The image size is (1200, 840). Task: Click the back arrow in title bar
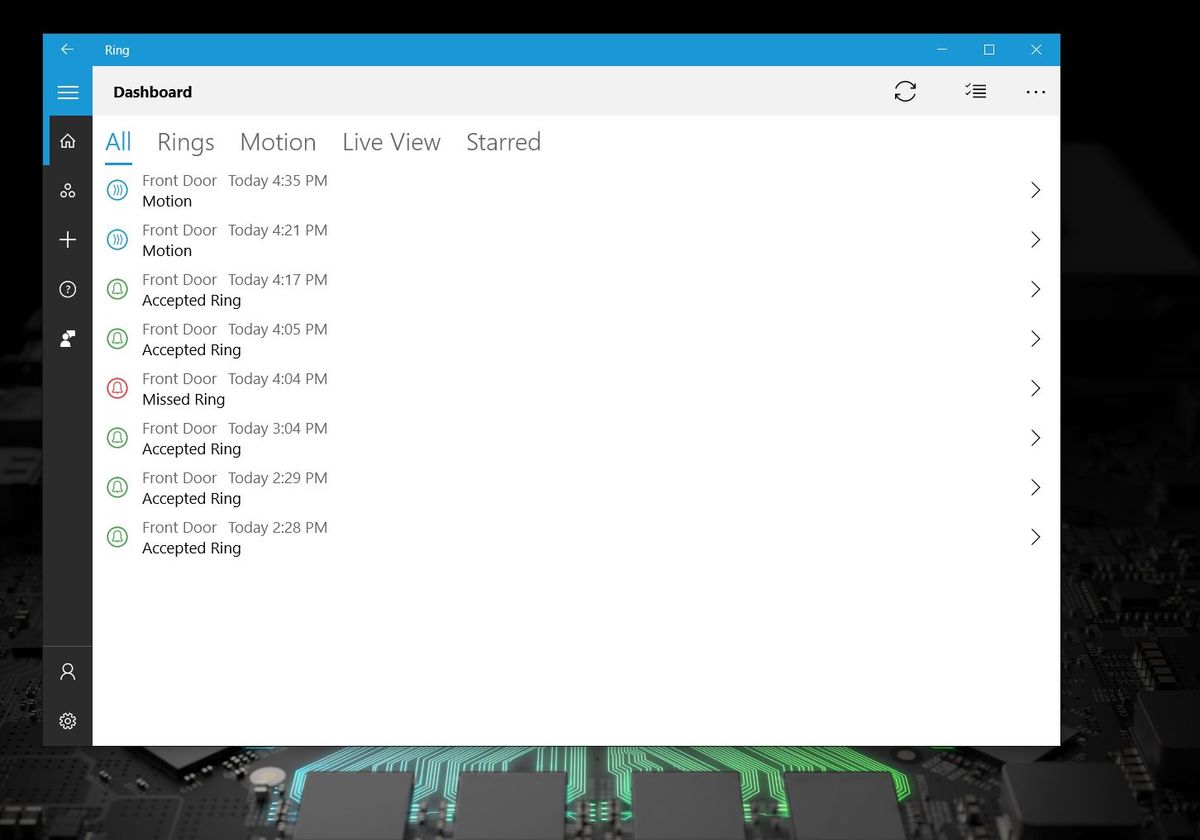pyautogui.click(x=67, y=49)
